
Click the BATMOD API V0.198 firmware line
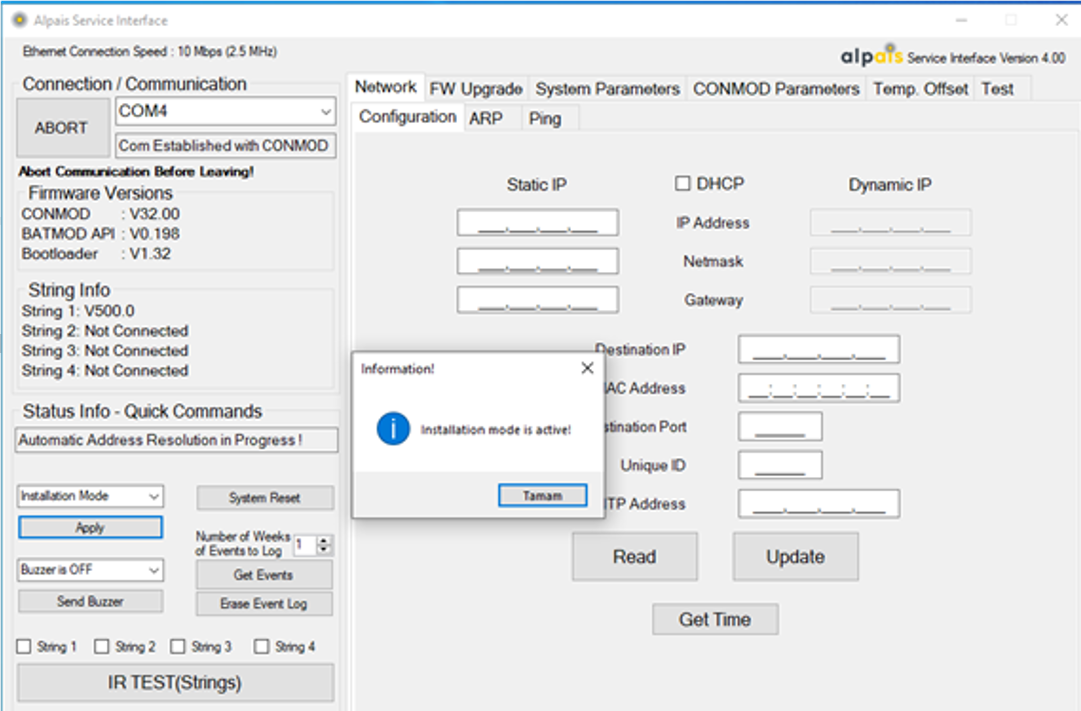point(101,234)
